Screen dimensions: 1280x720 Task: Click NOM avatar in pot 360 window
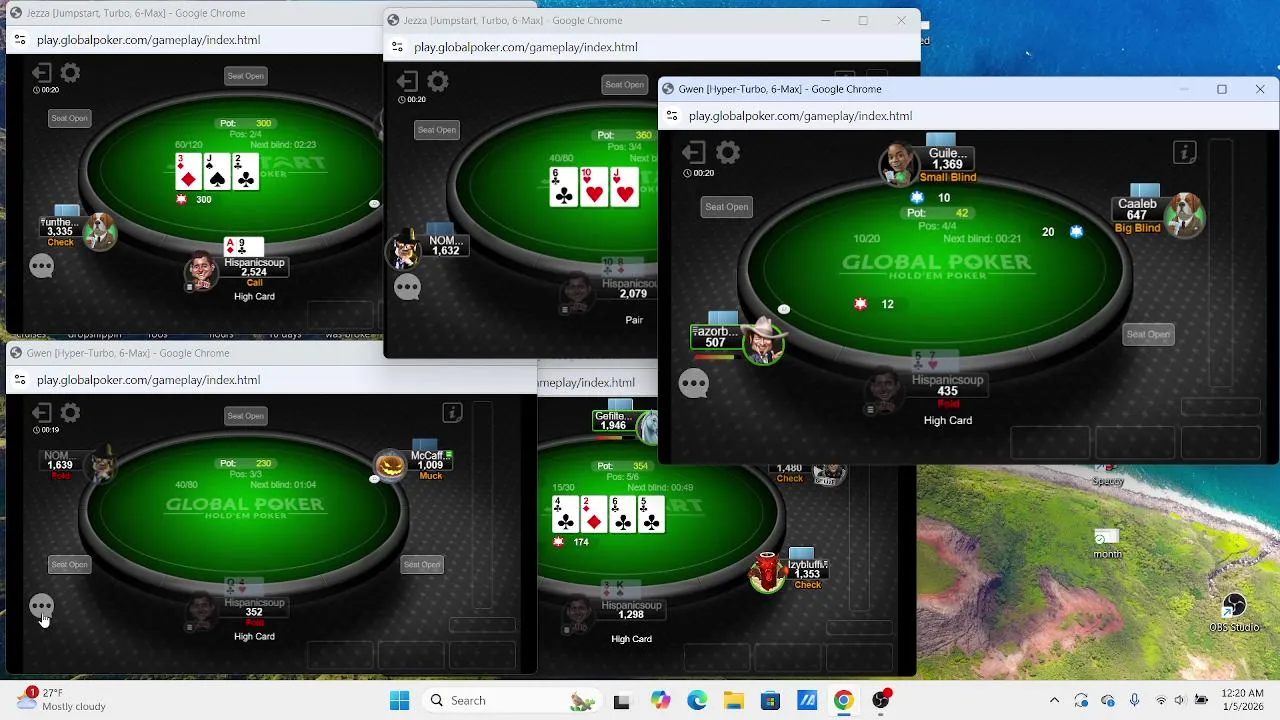point(404,249)
